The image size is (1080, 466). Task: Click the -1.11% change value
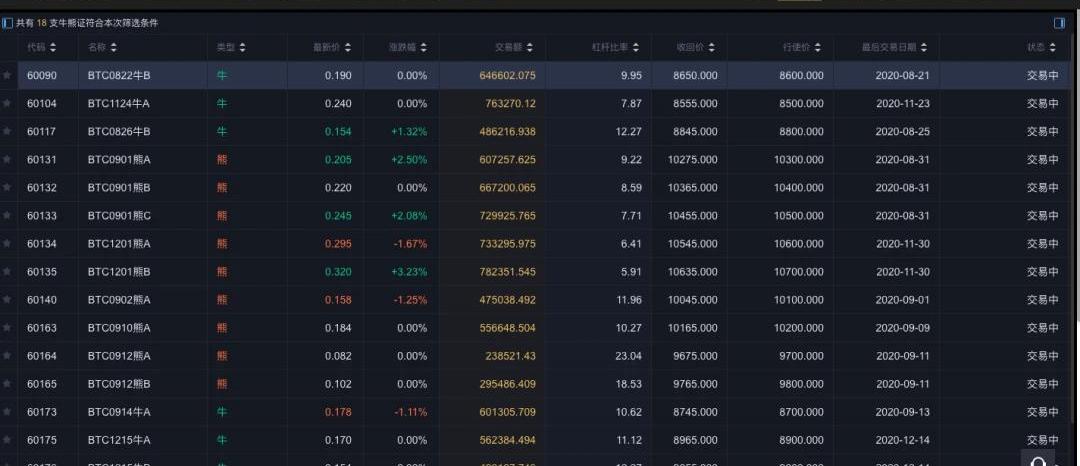click(411, 412)
